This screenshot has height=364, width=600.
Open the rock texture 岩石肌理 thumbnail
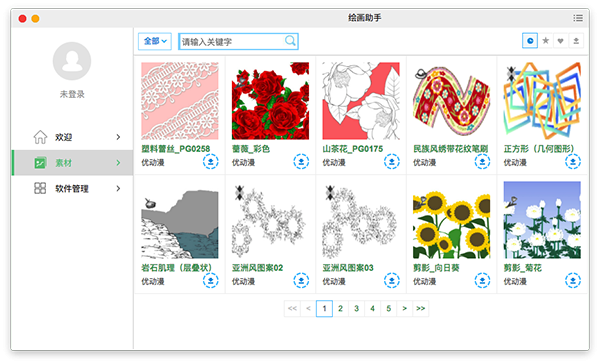(180, 220)
